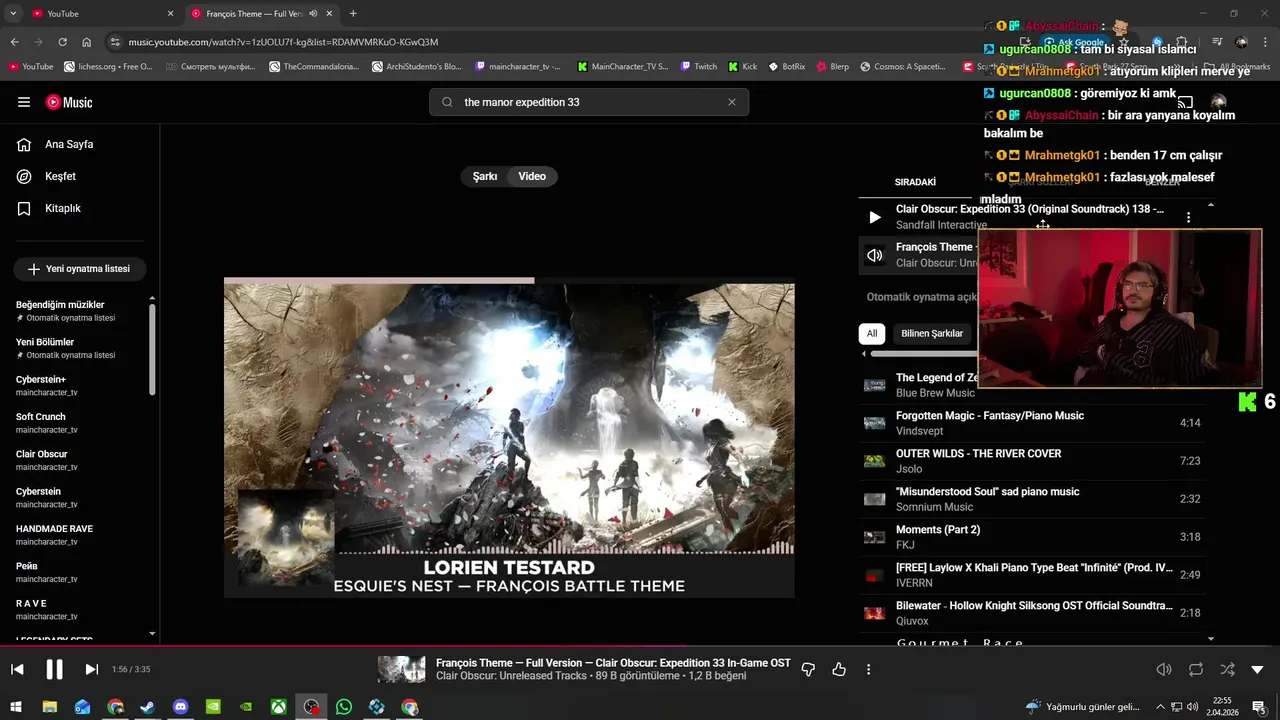Open tab search dropdown
Viewport: 1280px width, 720px height.
click(x=12, y=13)
